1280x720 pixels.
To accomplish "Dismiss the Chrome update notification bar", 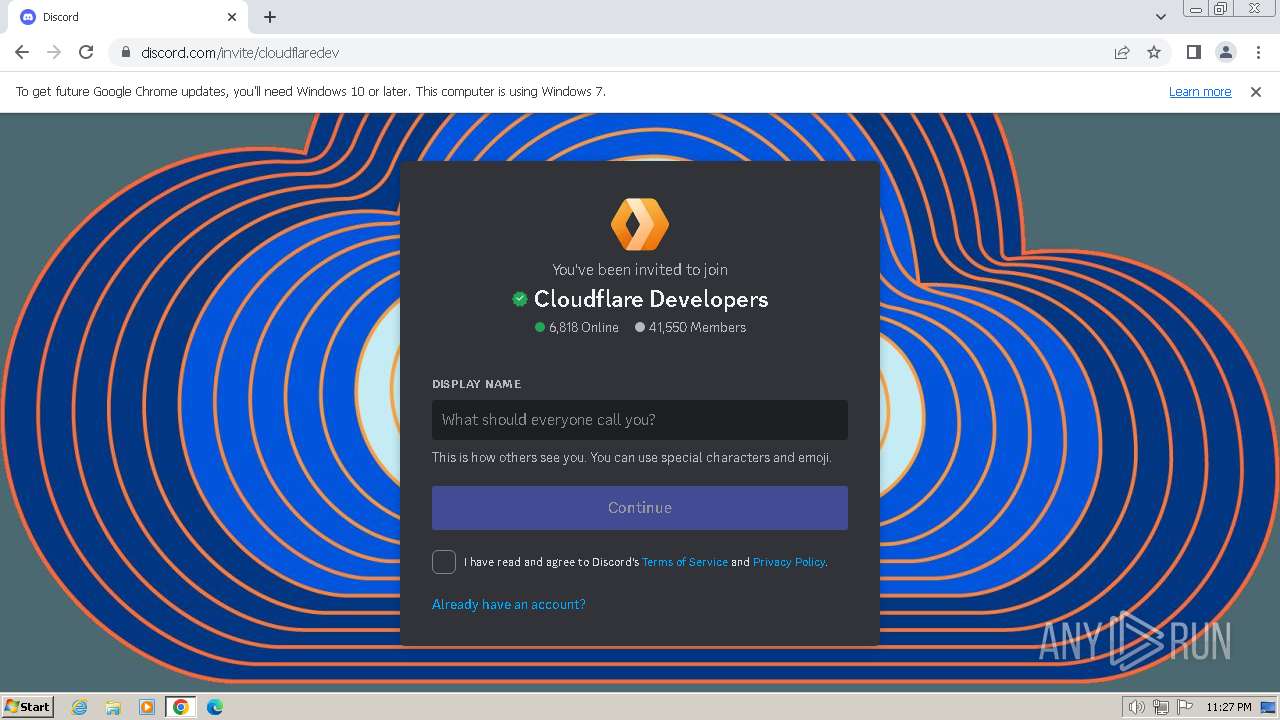I will (1256, 91).
